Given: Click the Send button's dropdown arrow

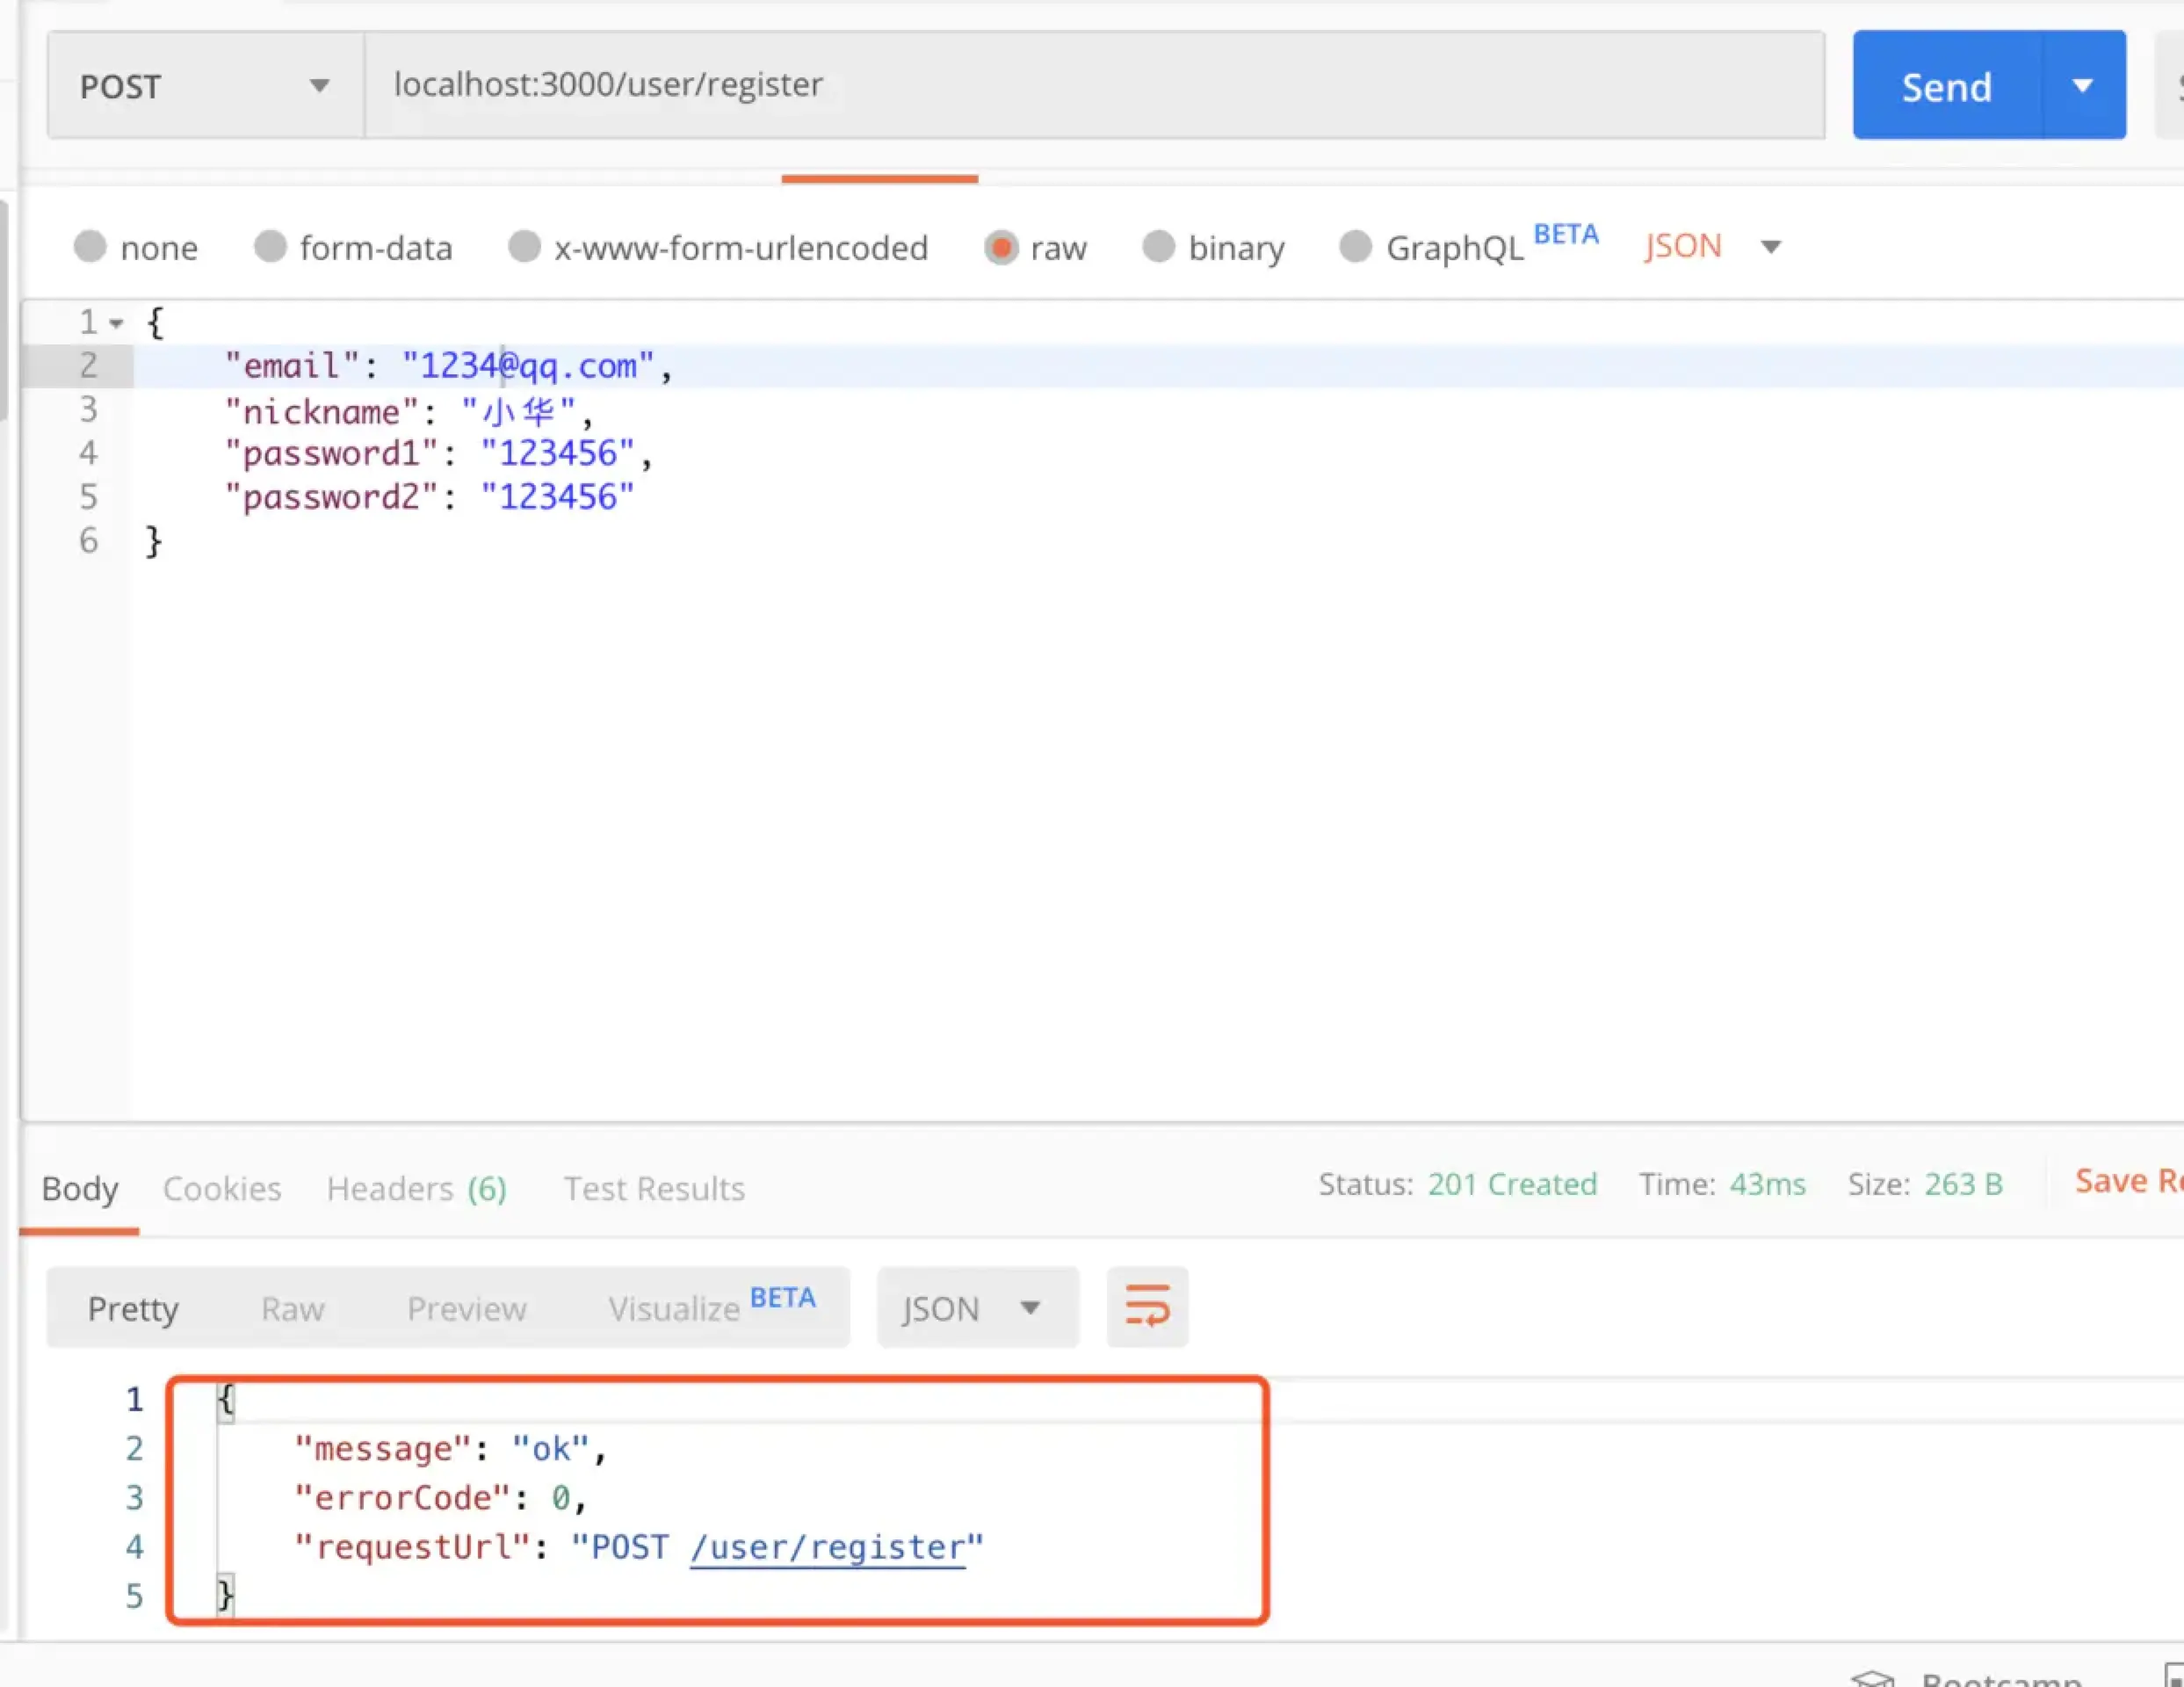Looking at the screenshot, I should pyautogui.click(x=2083, y=86).
